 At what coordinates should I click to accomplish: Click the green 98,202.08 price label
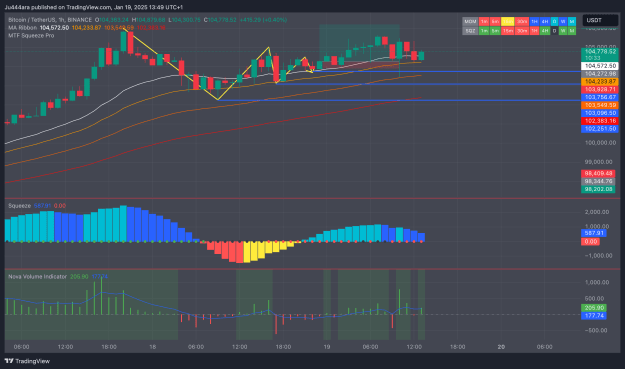(598, 189)
